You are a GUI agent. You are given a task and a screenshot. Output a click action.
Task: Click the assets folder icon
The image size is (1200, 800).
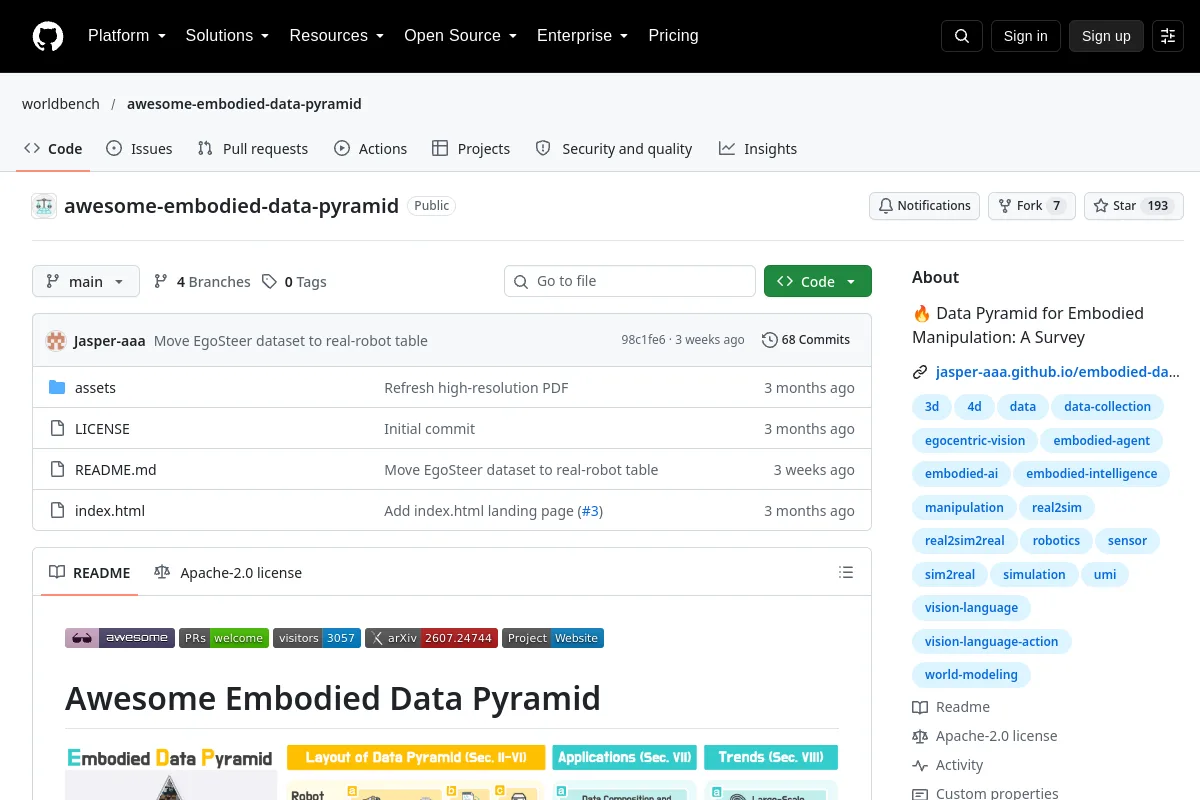(x=57, y=388)
